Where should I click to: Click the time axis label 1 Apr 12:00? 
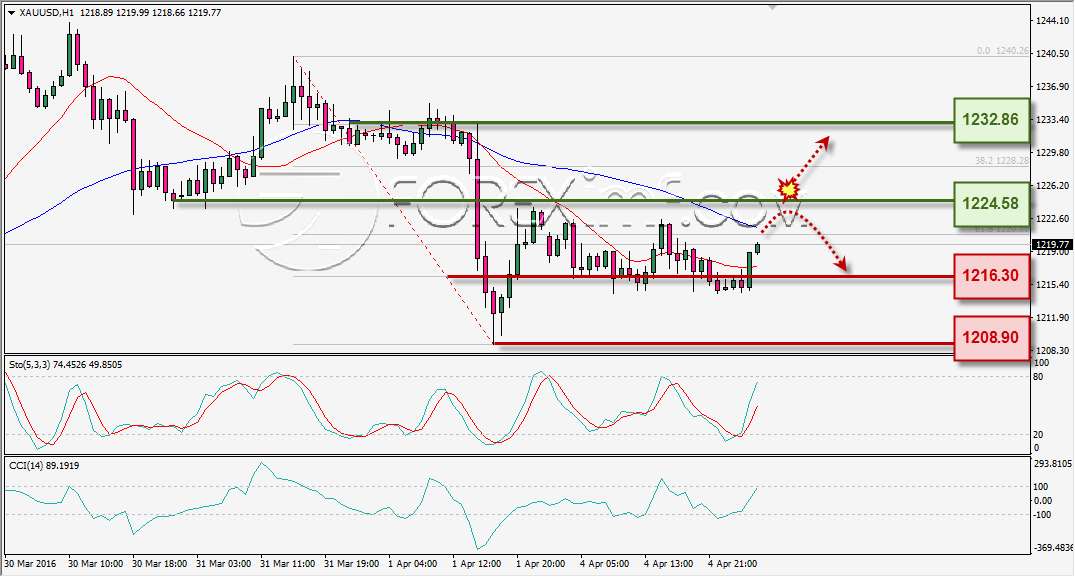pos(476,563)
